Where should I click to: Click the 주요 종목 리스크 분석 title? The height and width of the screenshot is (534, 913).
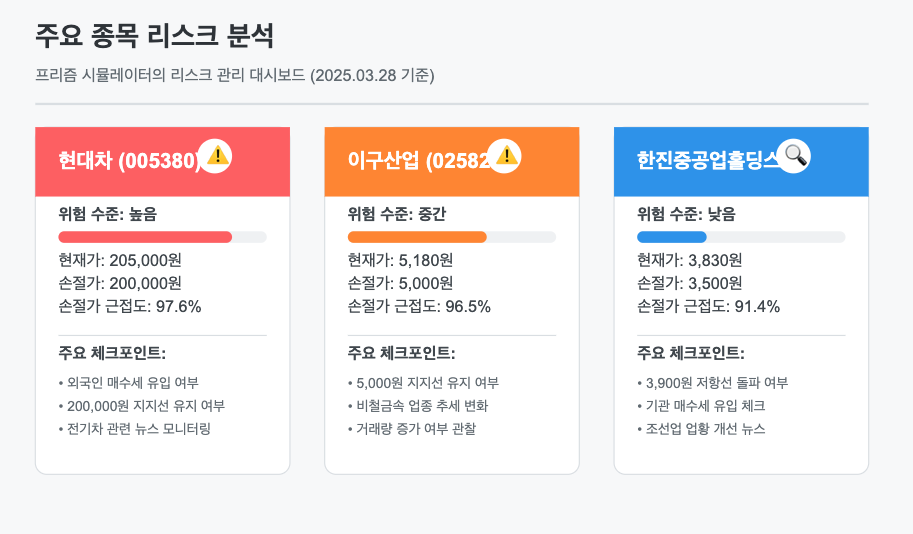tap(154, 36)
